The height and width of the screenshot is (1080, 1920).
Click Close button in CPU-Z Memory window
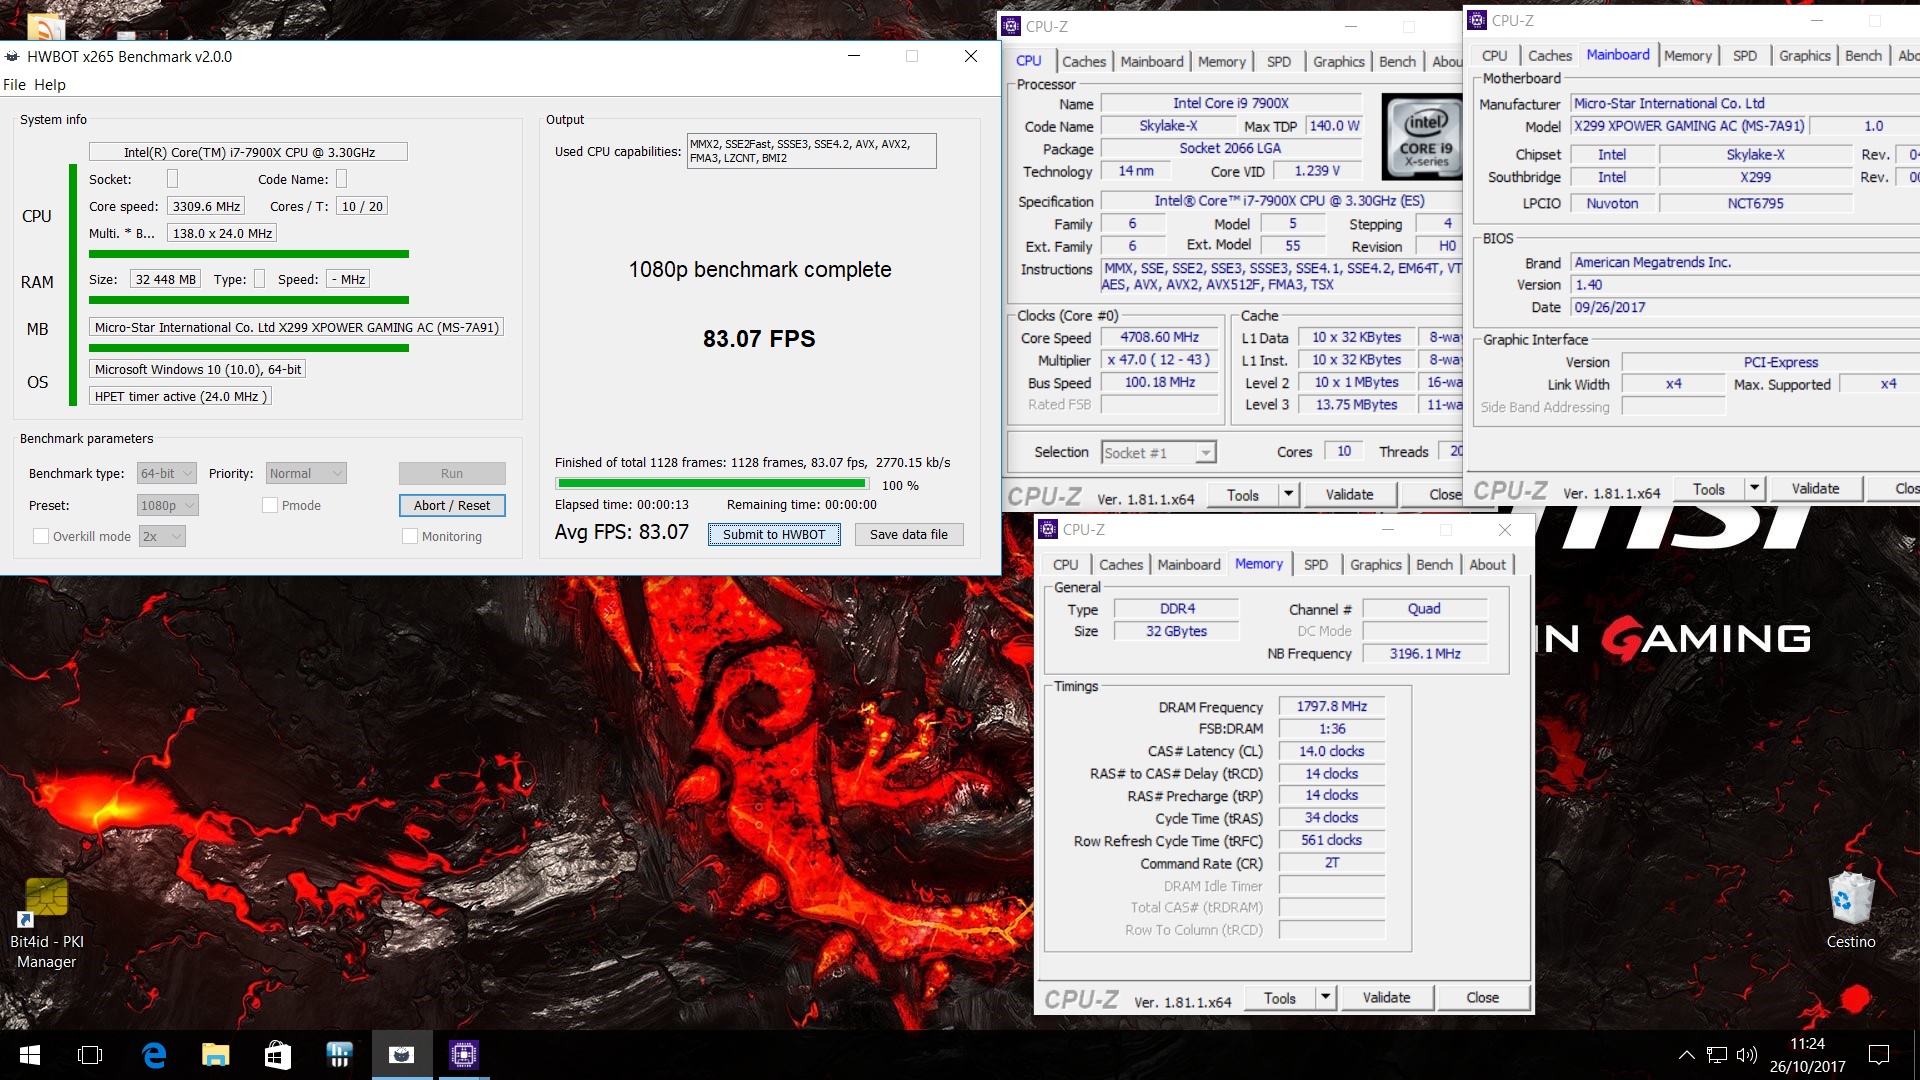pos(1482,998)
